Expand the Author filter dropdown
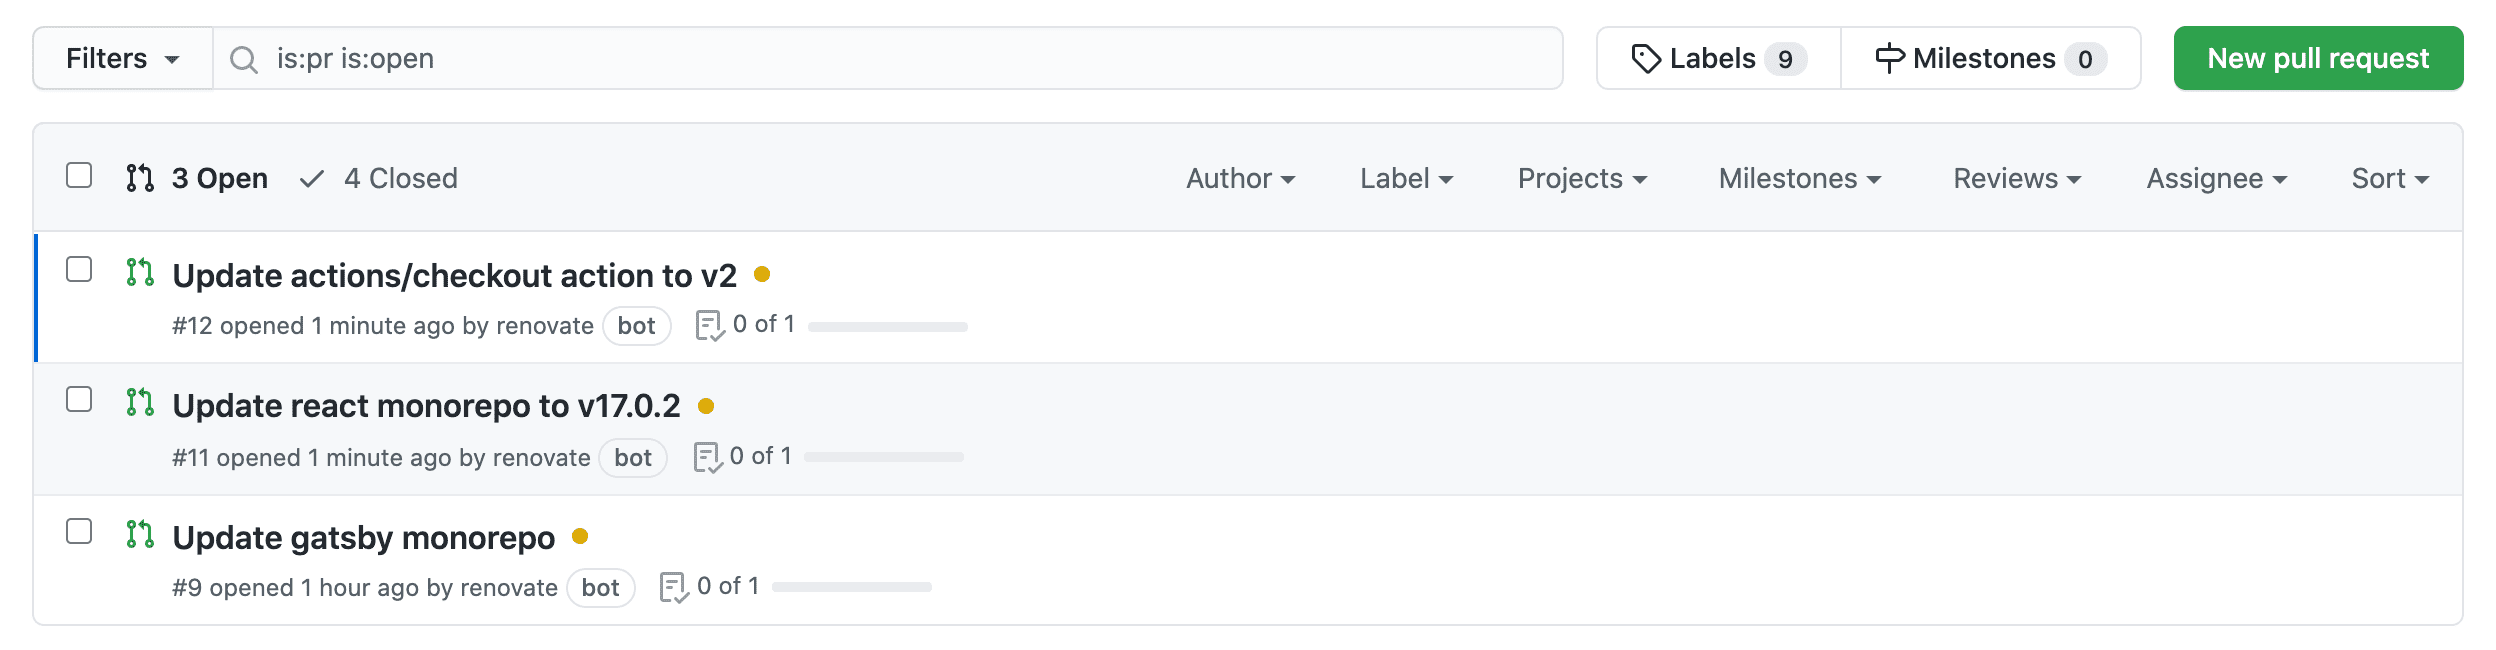This screenshot has height=650, width=2496. 1241,178
